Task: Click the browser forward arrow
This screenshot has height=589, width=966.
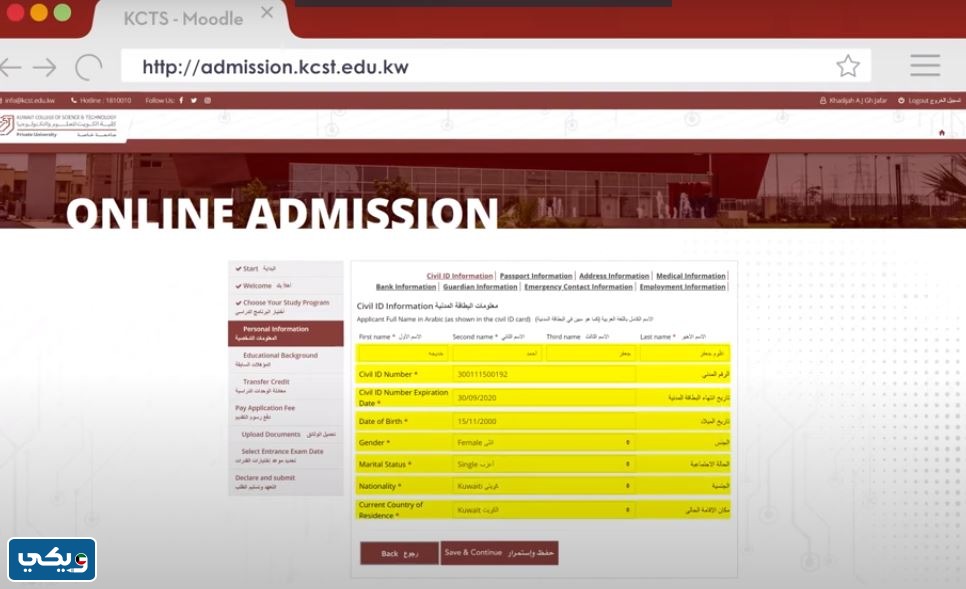Action: pyautogui.click(x=45, y=67)
